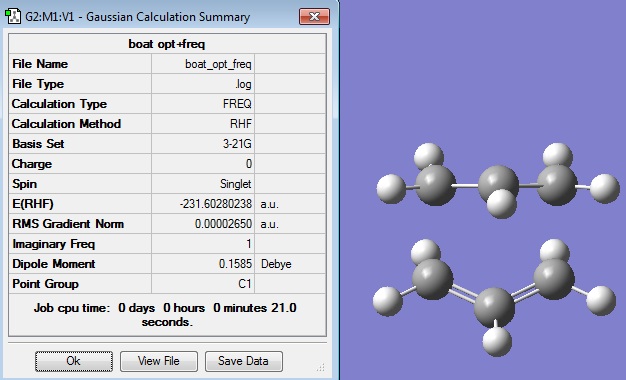The width and height of the screenshot is (626, 380).
Task: Close the Gaussian Calculation Summary window
Action: pyautogui.click(x=314, y=17)
